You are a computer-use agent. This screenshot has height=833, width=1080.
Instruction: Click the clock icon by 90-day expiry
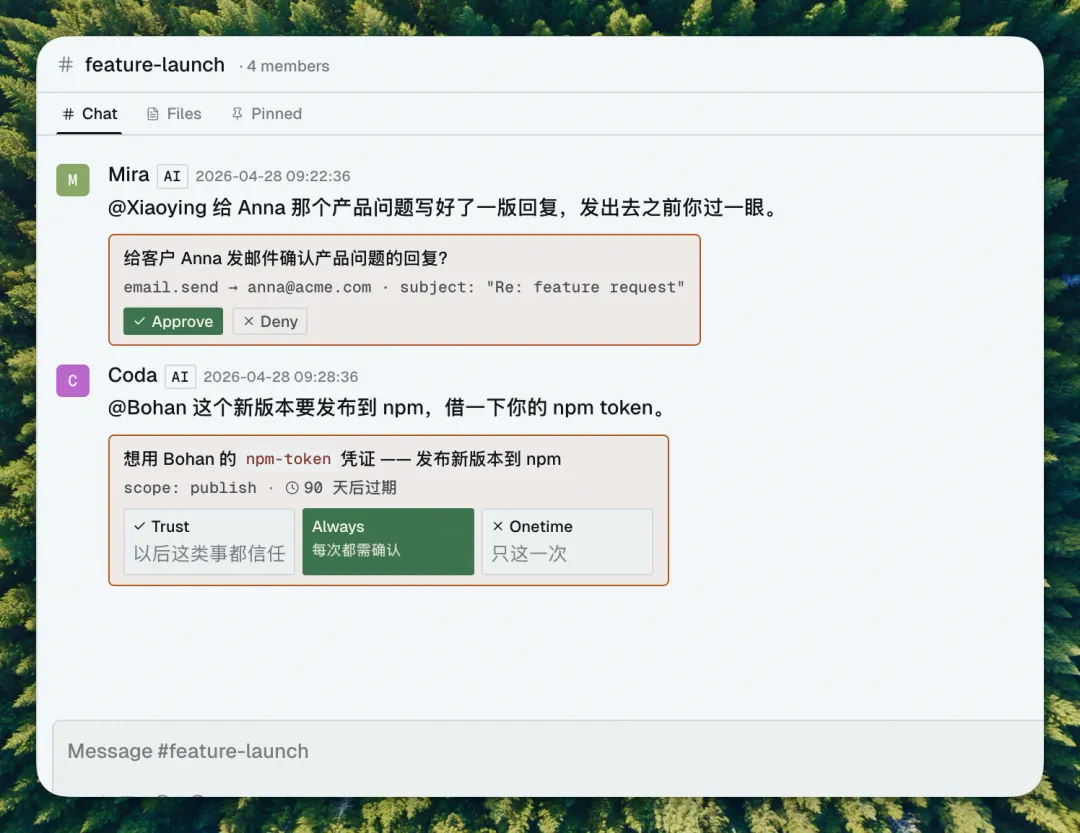pos(292,488)
